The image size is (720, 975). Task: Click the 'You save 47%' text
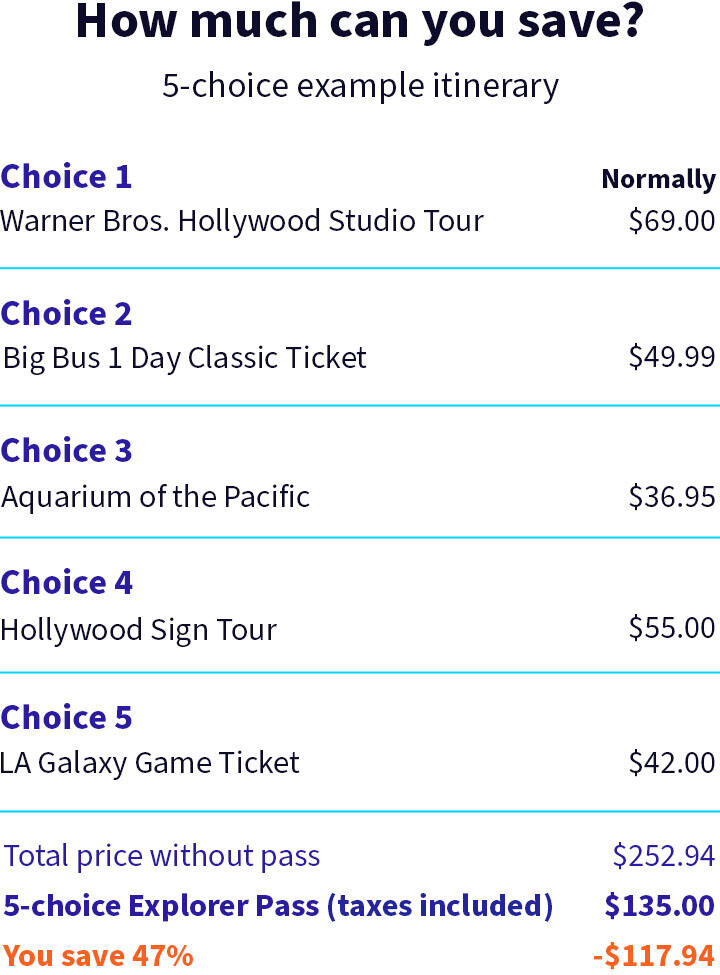pyautogui.click(x=98, y=956)
